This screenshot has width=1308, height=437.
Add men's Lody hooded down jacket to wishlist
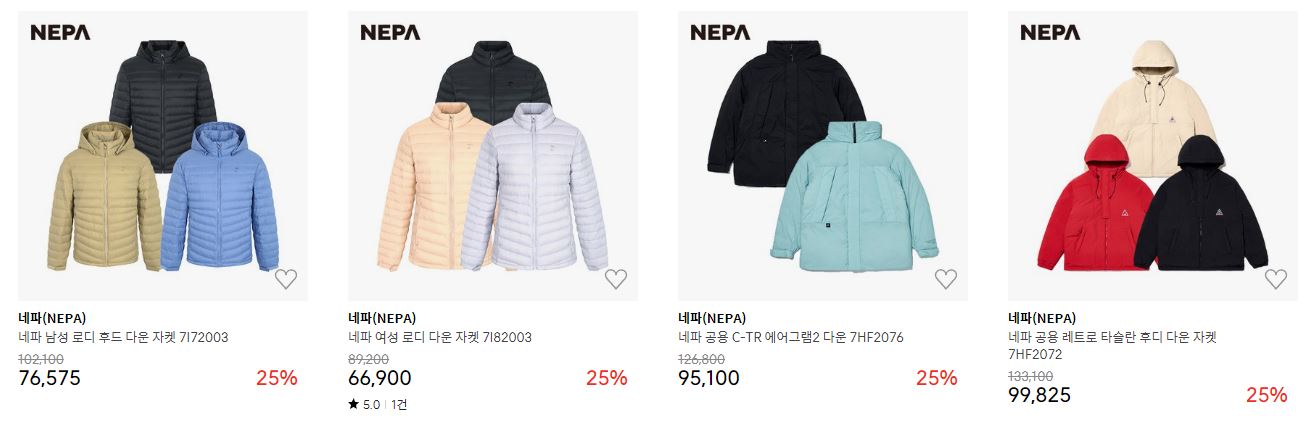click(286, 279)
